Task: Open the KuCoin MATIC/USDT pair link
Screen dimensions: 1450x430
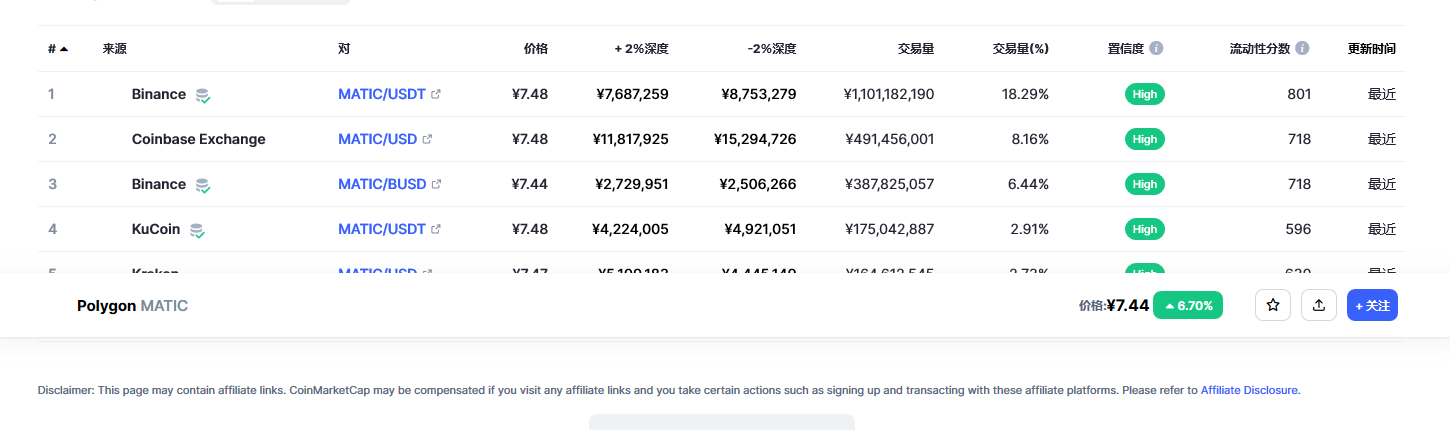Action: 382,229
